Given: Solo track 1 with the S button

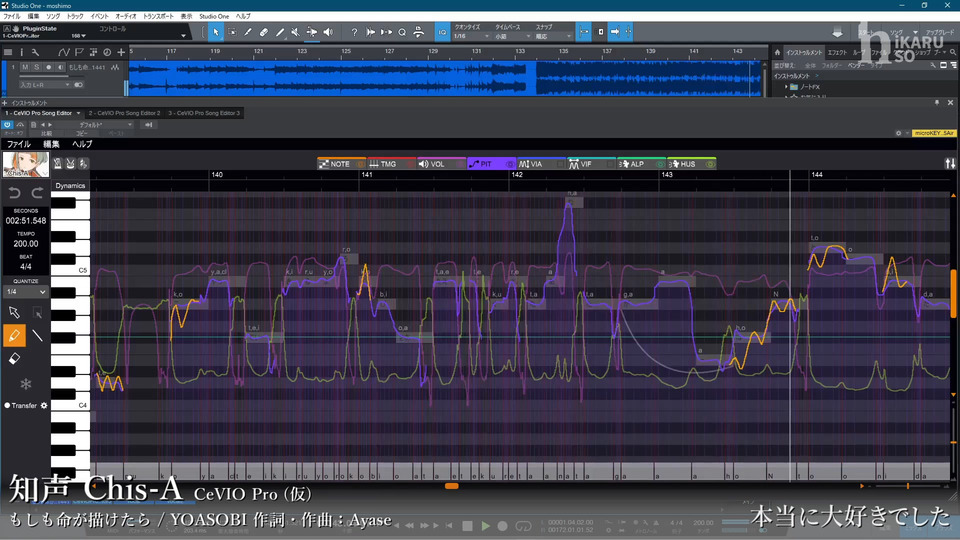Looking at the screenshot, I should point(39,66).
